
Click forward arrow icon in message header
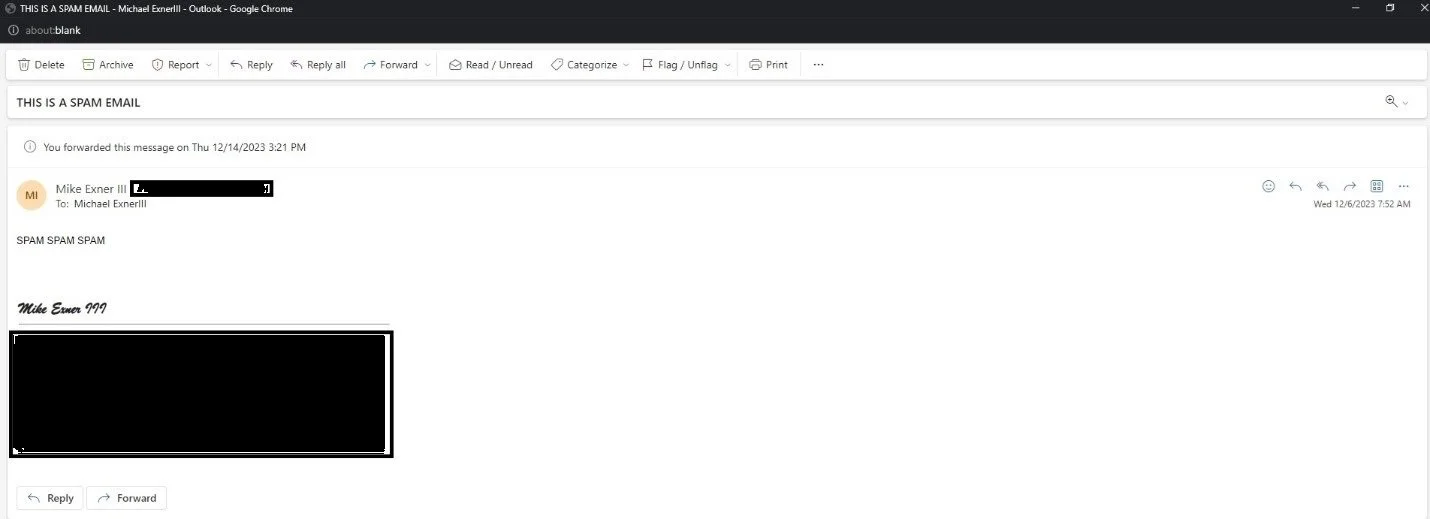[x=1349, y=186]
